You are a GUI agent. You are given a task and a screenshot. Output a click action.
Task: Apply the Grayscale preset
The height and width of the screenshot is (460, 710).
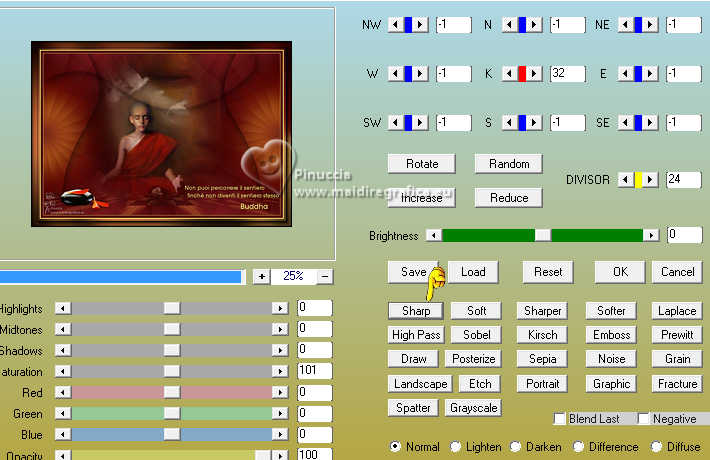point(473,408)
